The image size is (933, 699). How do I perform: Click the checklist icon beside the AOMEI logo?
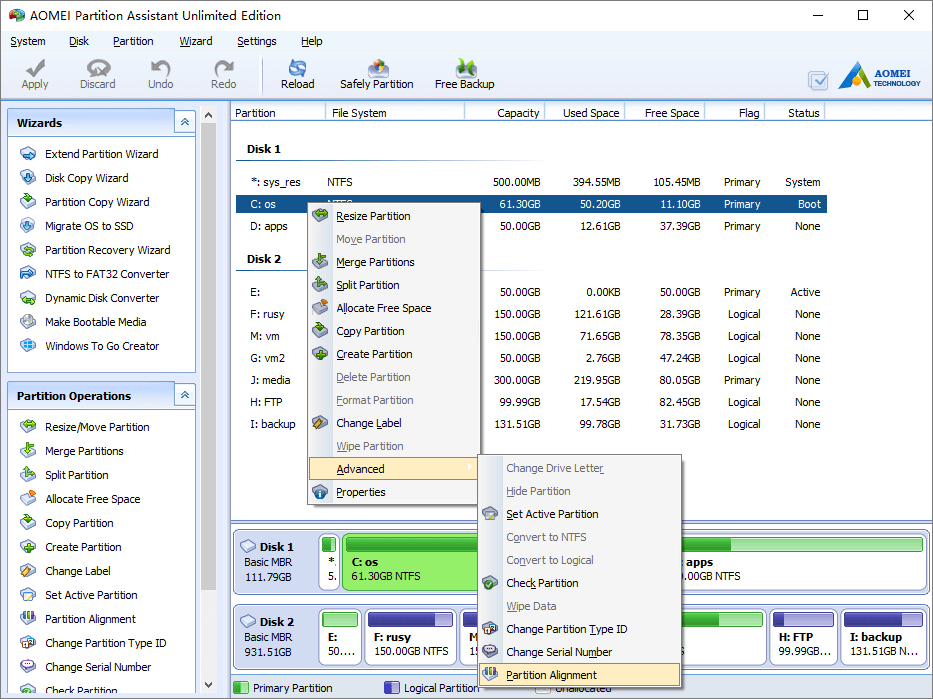coord(818,80)
